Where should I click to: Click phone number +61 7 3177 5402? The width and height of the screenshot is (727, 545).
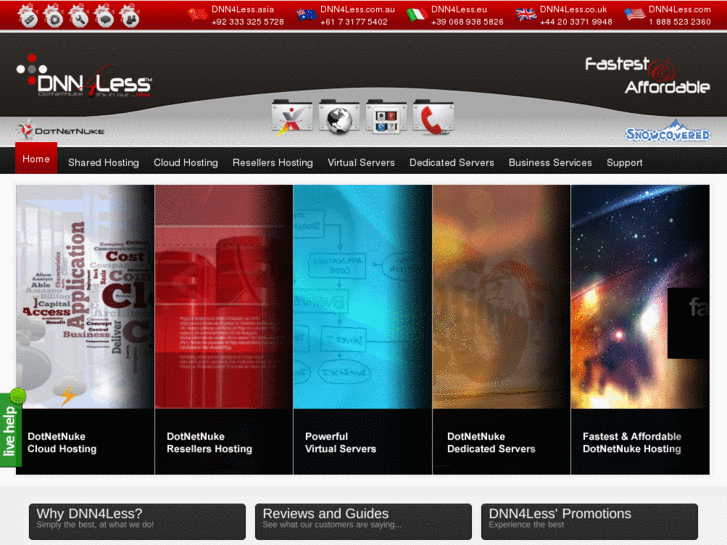point(354,22)
